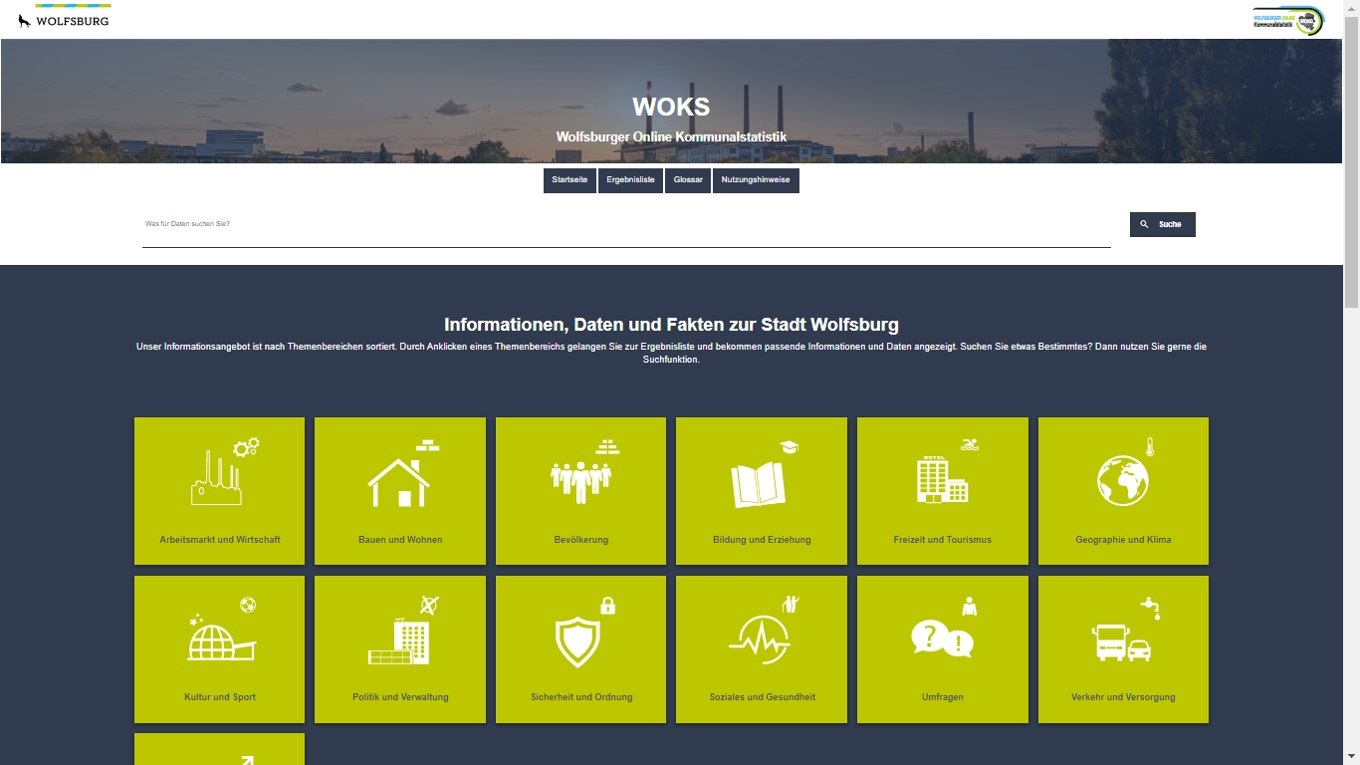This screenshot has width=1360, height=765.
Task: Open the Umfragen speech bubbles icon
Action: (x=942, y=635)
